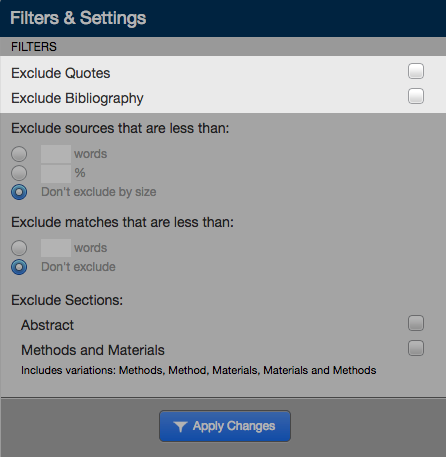The width and height of the screenshot is (446, 457).
Task: Click the source percentage input field
Action: (x=56, y=173)
